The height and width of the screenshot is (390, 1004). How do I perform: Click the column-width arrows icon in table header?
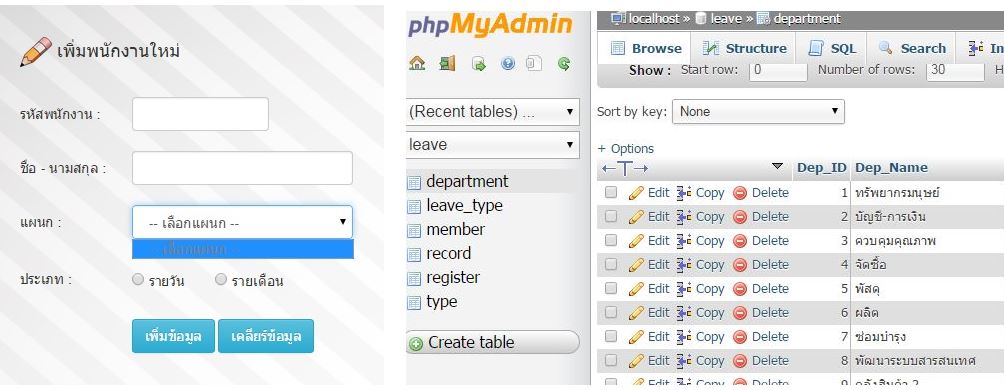[x=625, y=168]
